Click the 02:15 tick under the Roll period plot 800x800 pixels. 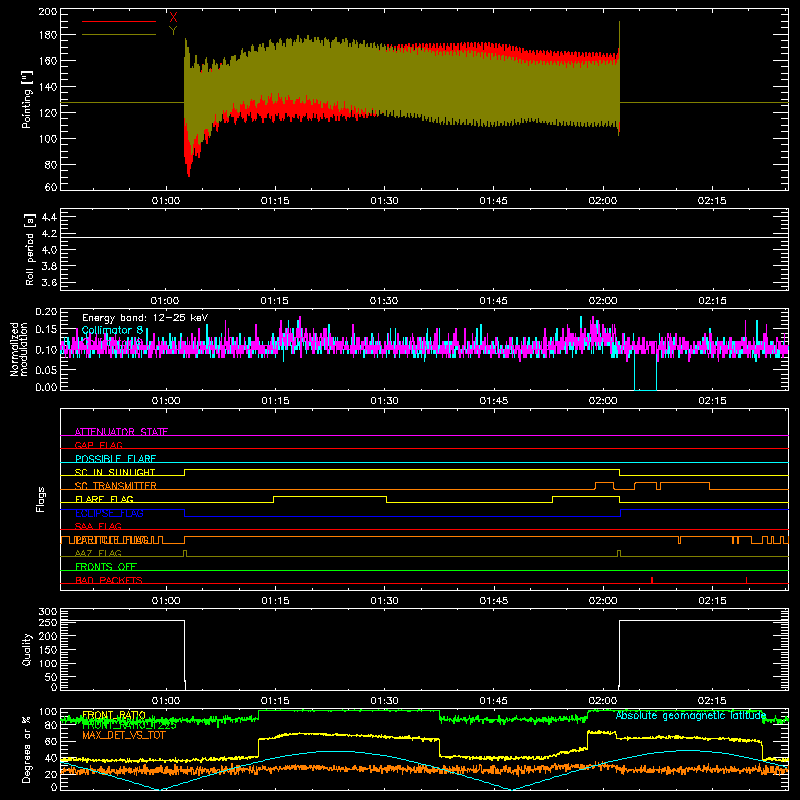712,301
